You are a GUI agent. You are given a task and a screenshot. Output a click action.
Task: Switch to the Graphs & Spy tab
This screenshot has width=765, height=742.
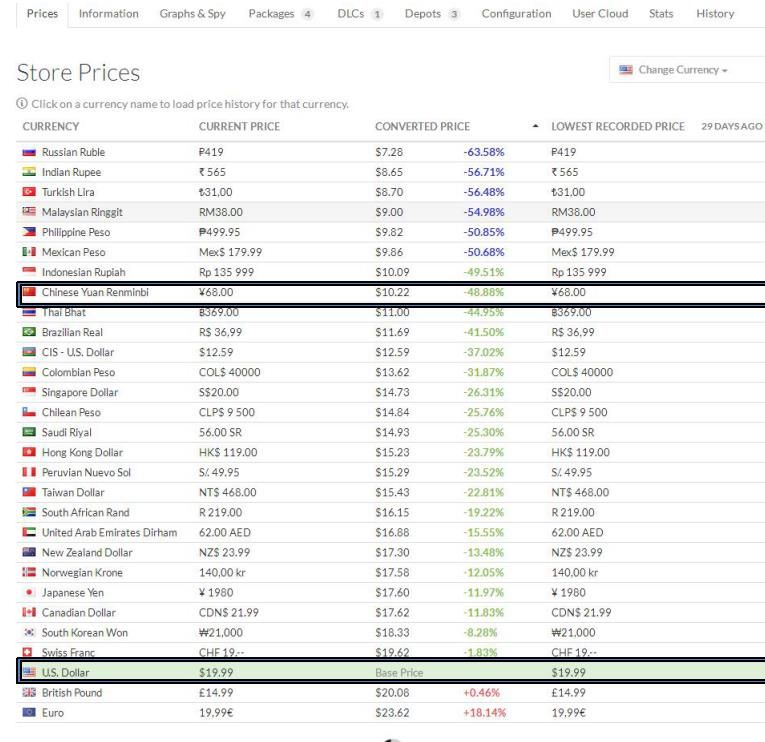192,14
